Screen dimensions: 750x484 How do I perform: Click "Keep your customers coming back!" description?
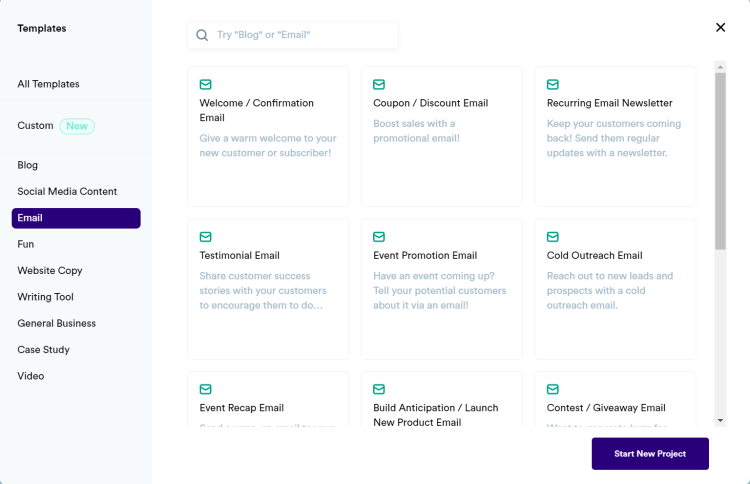614,138
